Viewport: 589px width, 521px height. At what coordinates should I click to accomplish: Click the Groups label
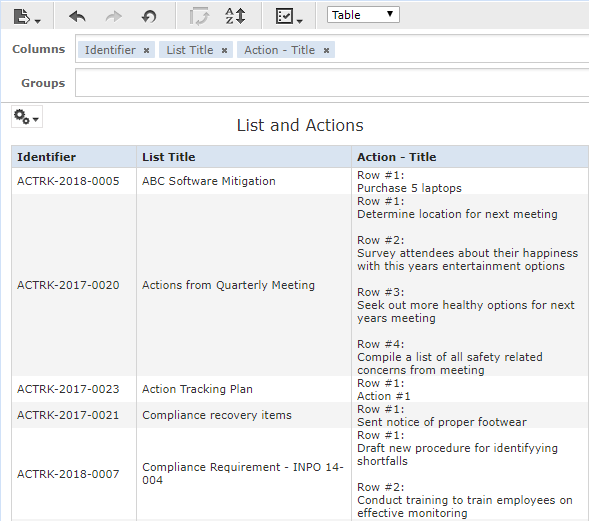click(43, 83)
